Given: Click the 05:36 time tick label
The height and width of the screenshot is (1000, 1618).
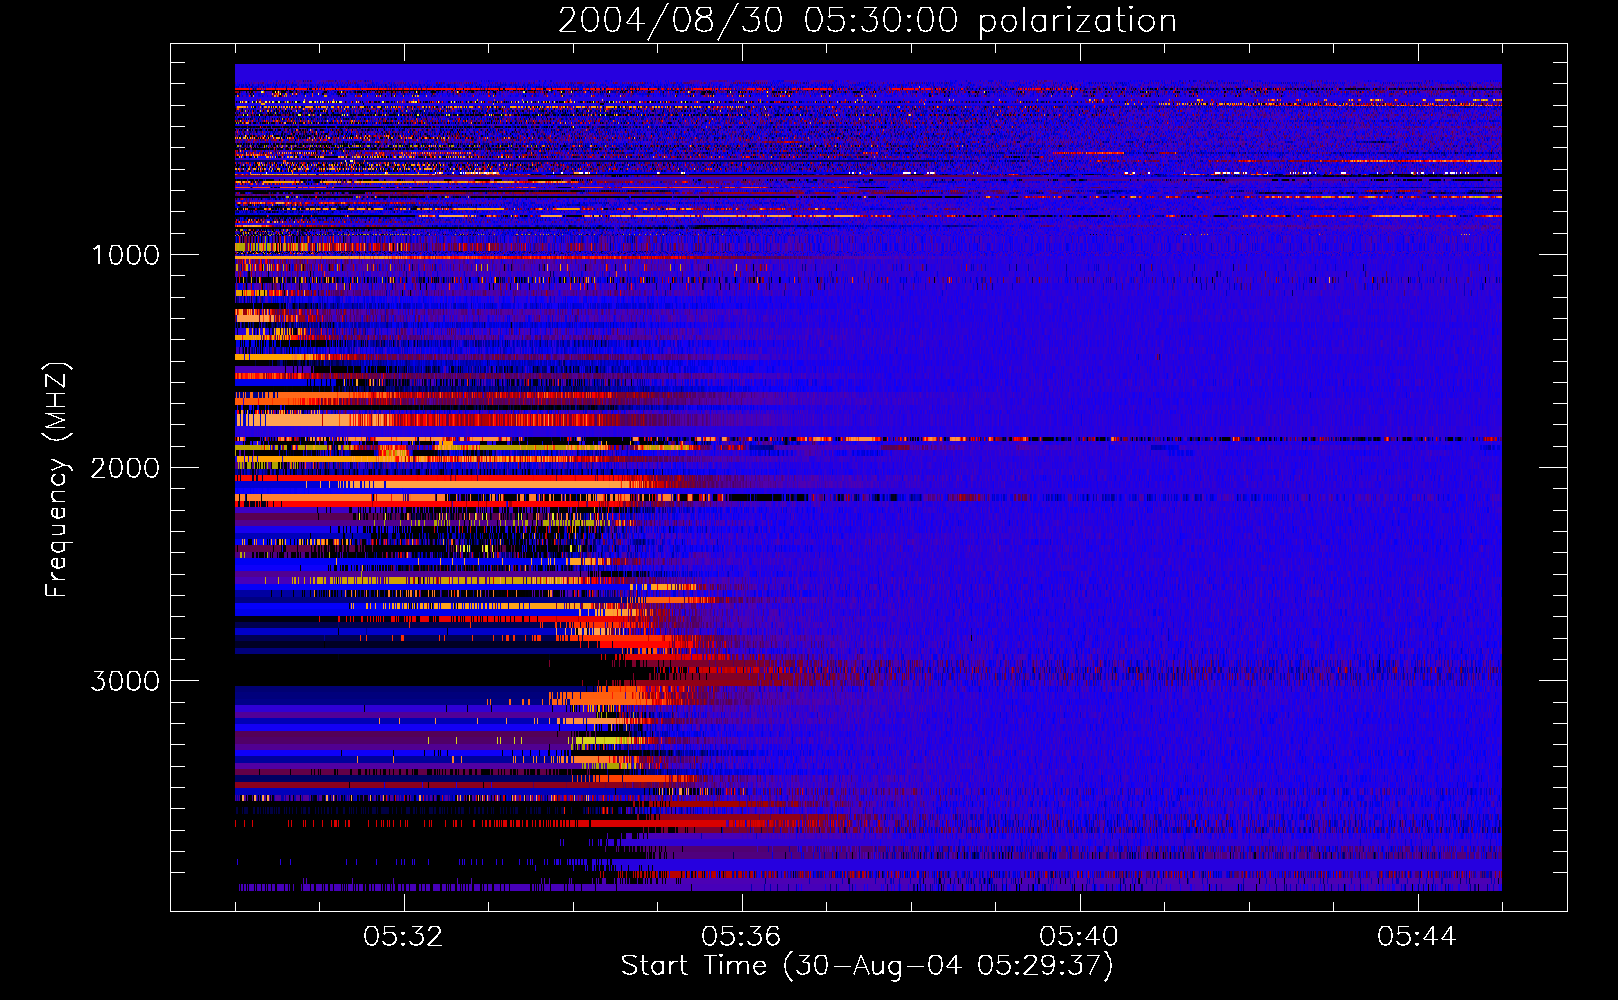Looking at the screenshot, I should 742,937.
